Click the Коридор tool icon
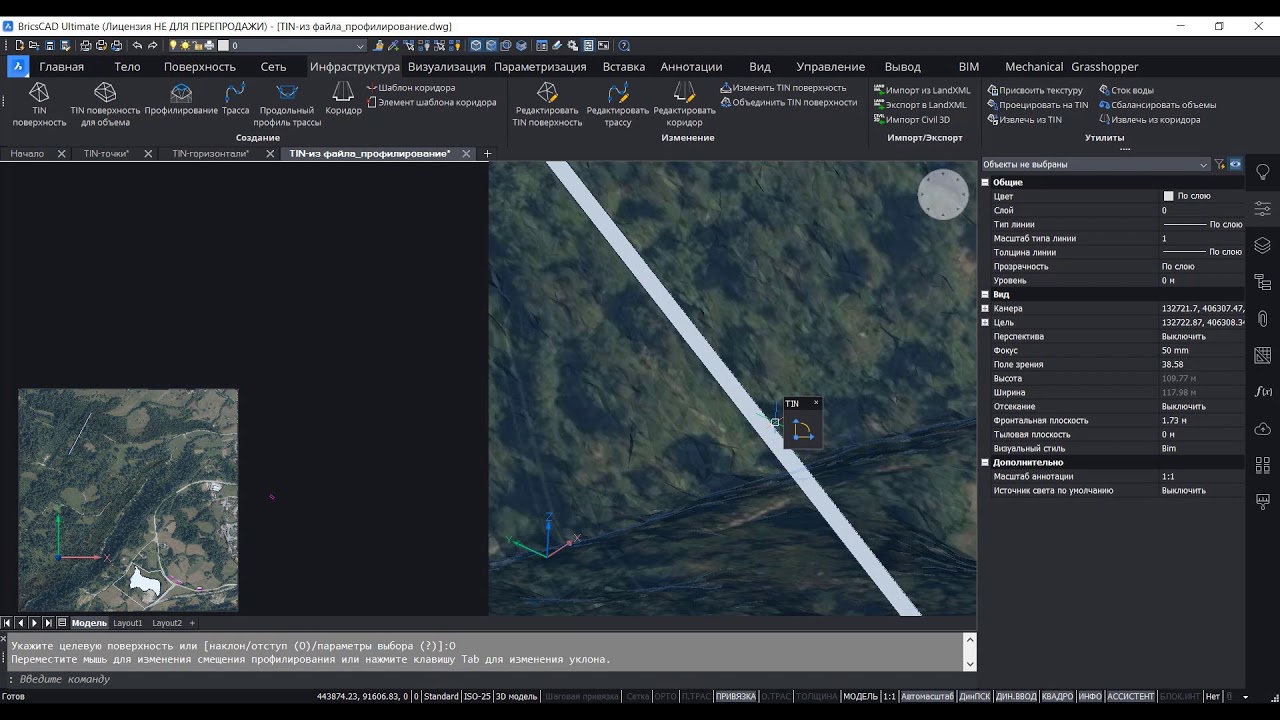This screenshot has height=720, width=1280. pyautogui.click(x=343, y=93)
